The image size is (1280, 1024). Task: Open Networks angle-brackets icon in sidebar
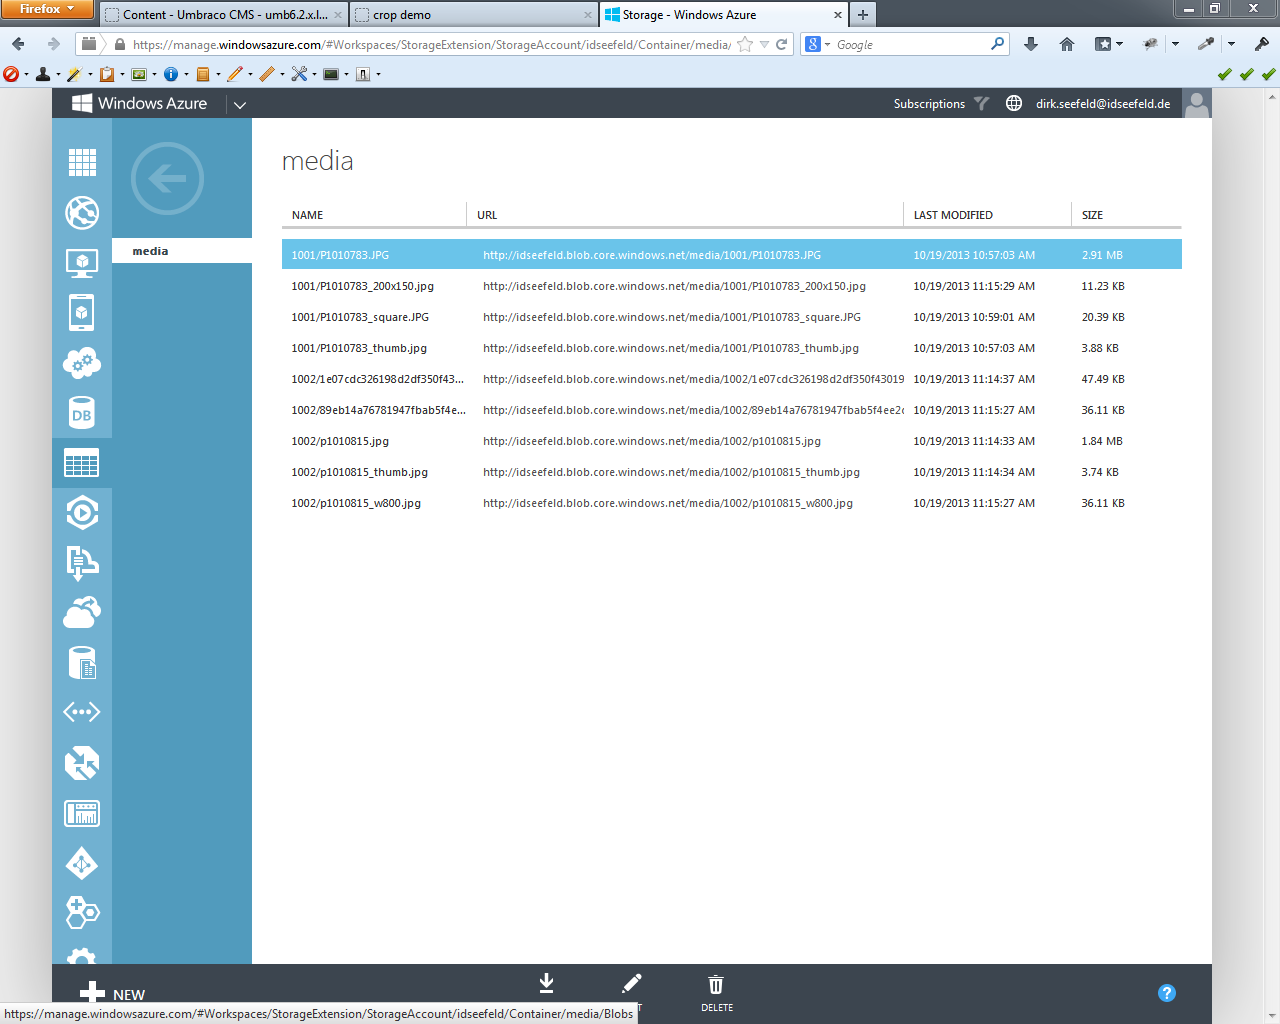(x=82, y=712)
